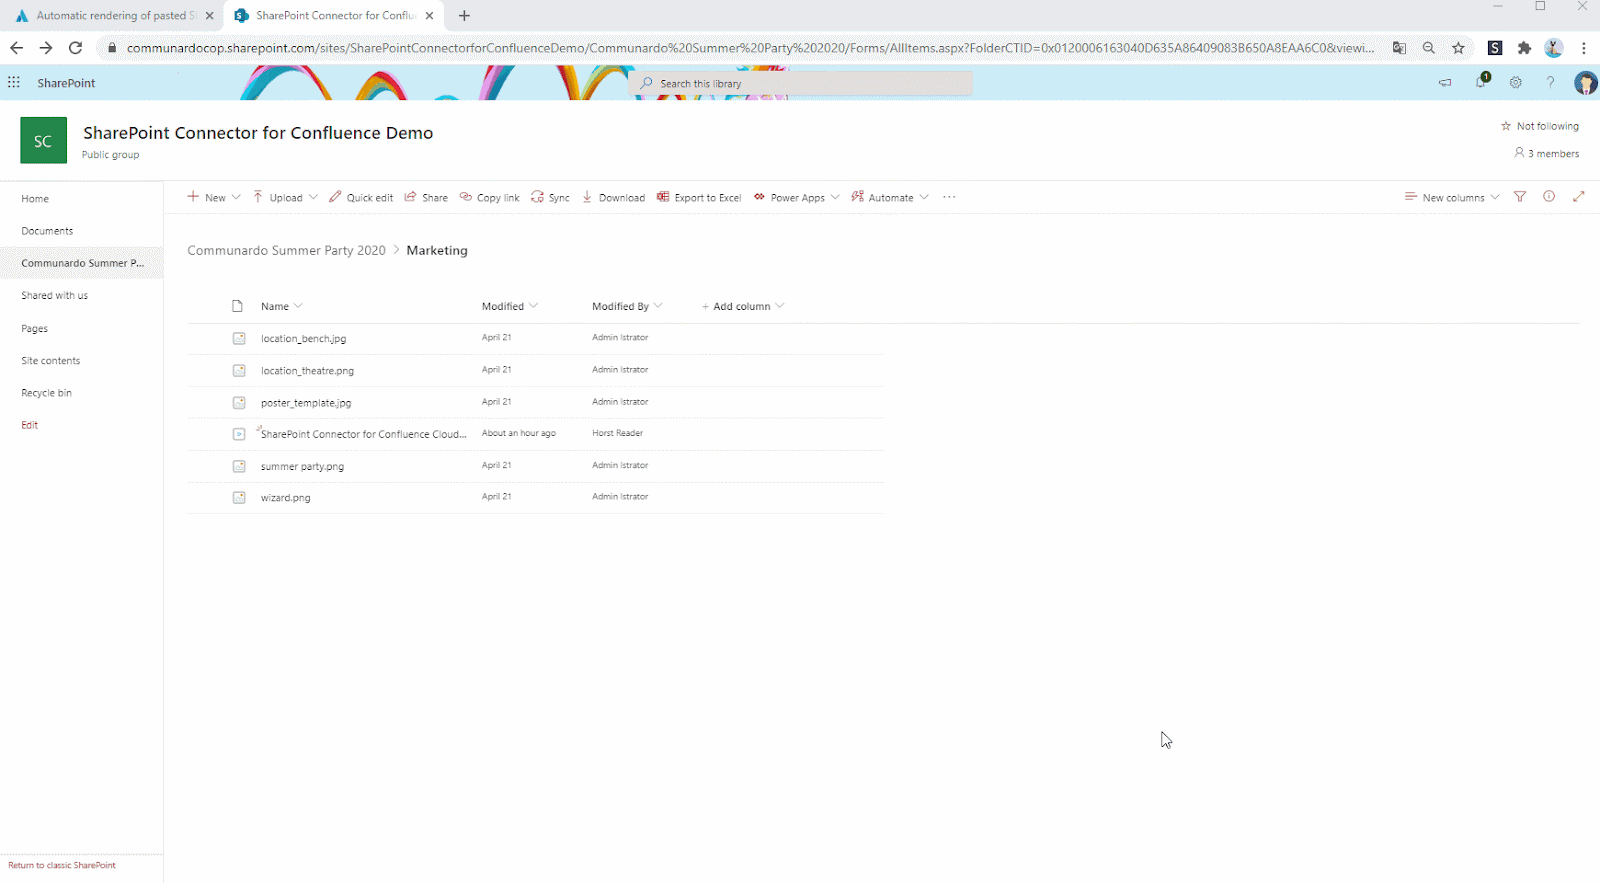Viewport: 1600px width, 883px height.
Task: Open the Upload dropdown menu
Action: click(285, 197)
